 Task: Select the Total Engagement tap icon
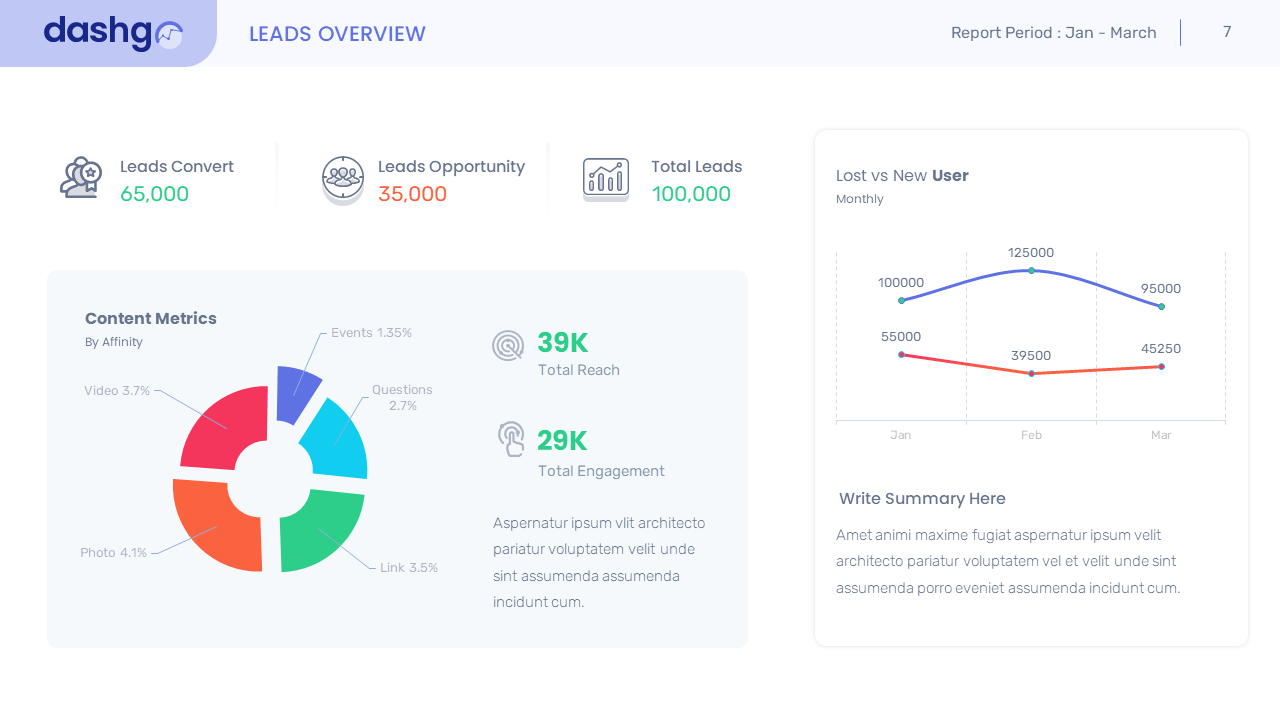coord(510,440)
